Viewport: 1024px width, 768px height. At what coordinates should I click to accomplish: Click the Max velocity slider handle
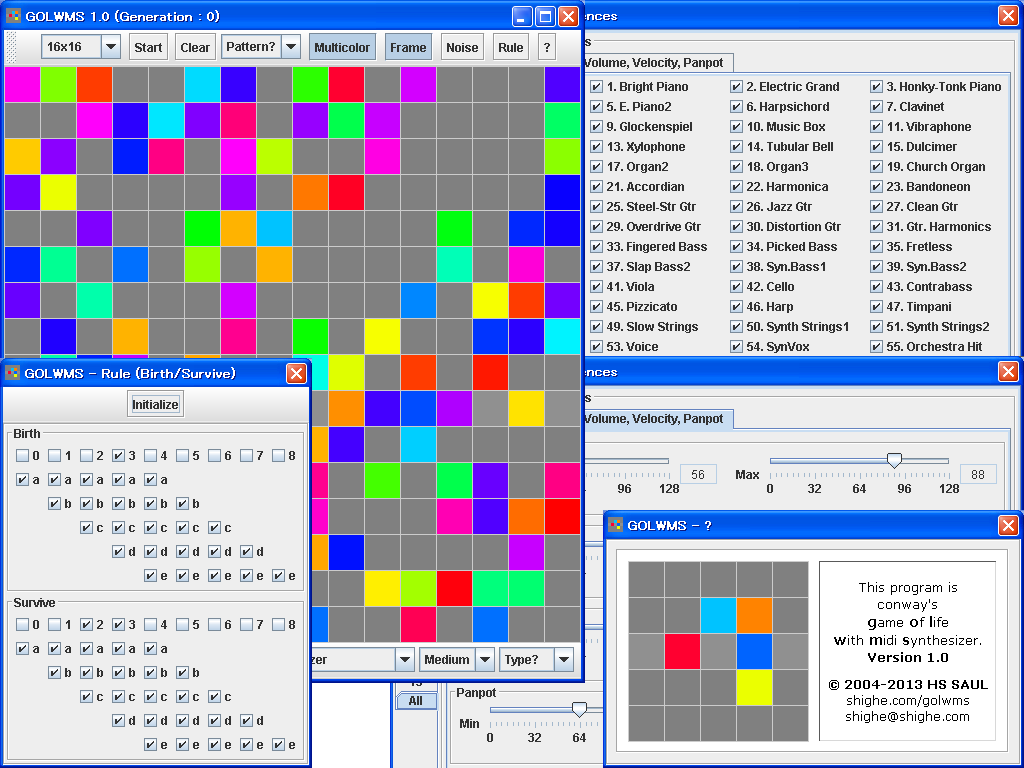[x=893, y=460]
